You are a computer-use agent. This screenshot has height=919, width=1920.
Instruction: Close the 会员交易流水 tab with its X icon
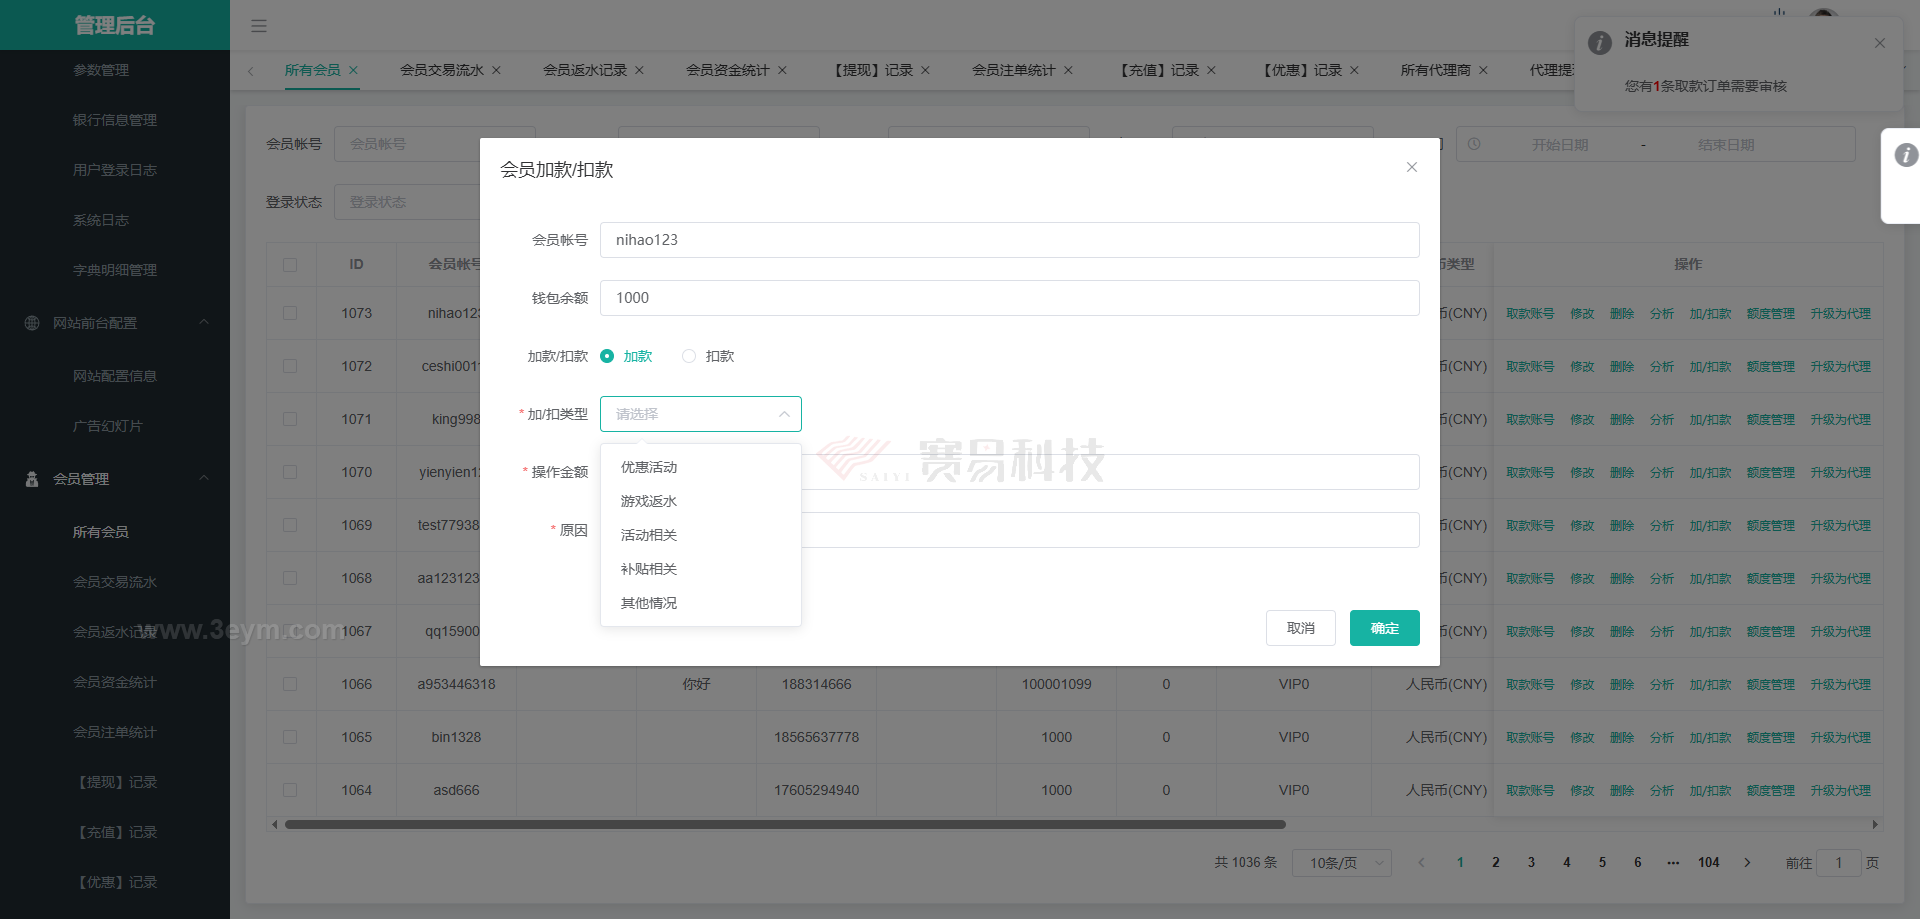(496, 71)
